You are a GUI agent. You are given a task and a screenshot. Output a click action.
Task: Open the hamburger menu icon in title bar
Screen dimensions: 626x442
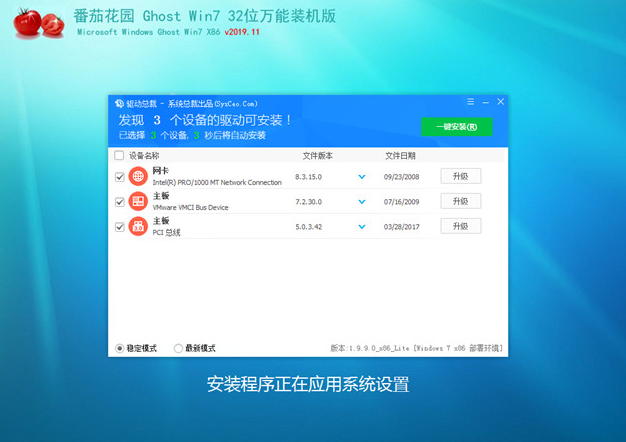471,102
